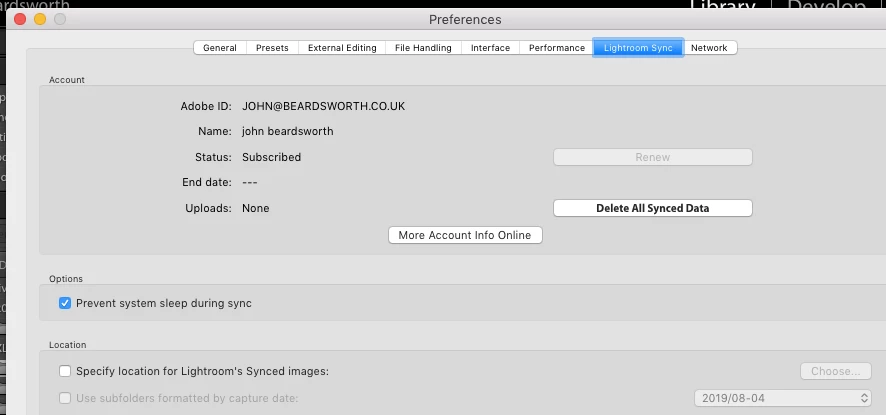
Task: Click the 'Account' section label
Action: click(x=67, y=80)
